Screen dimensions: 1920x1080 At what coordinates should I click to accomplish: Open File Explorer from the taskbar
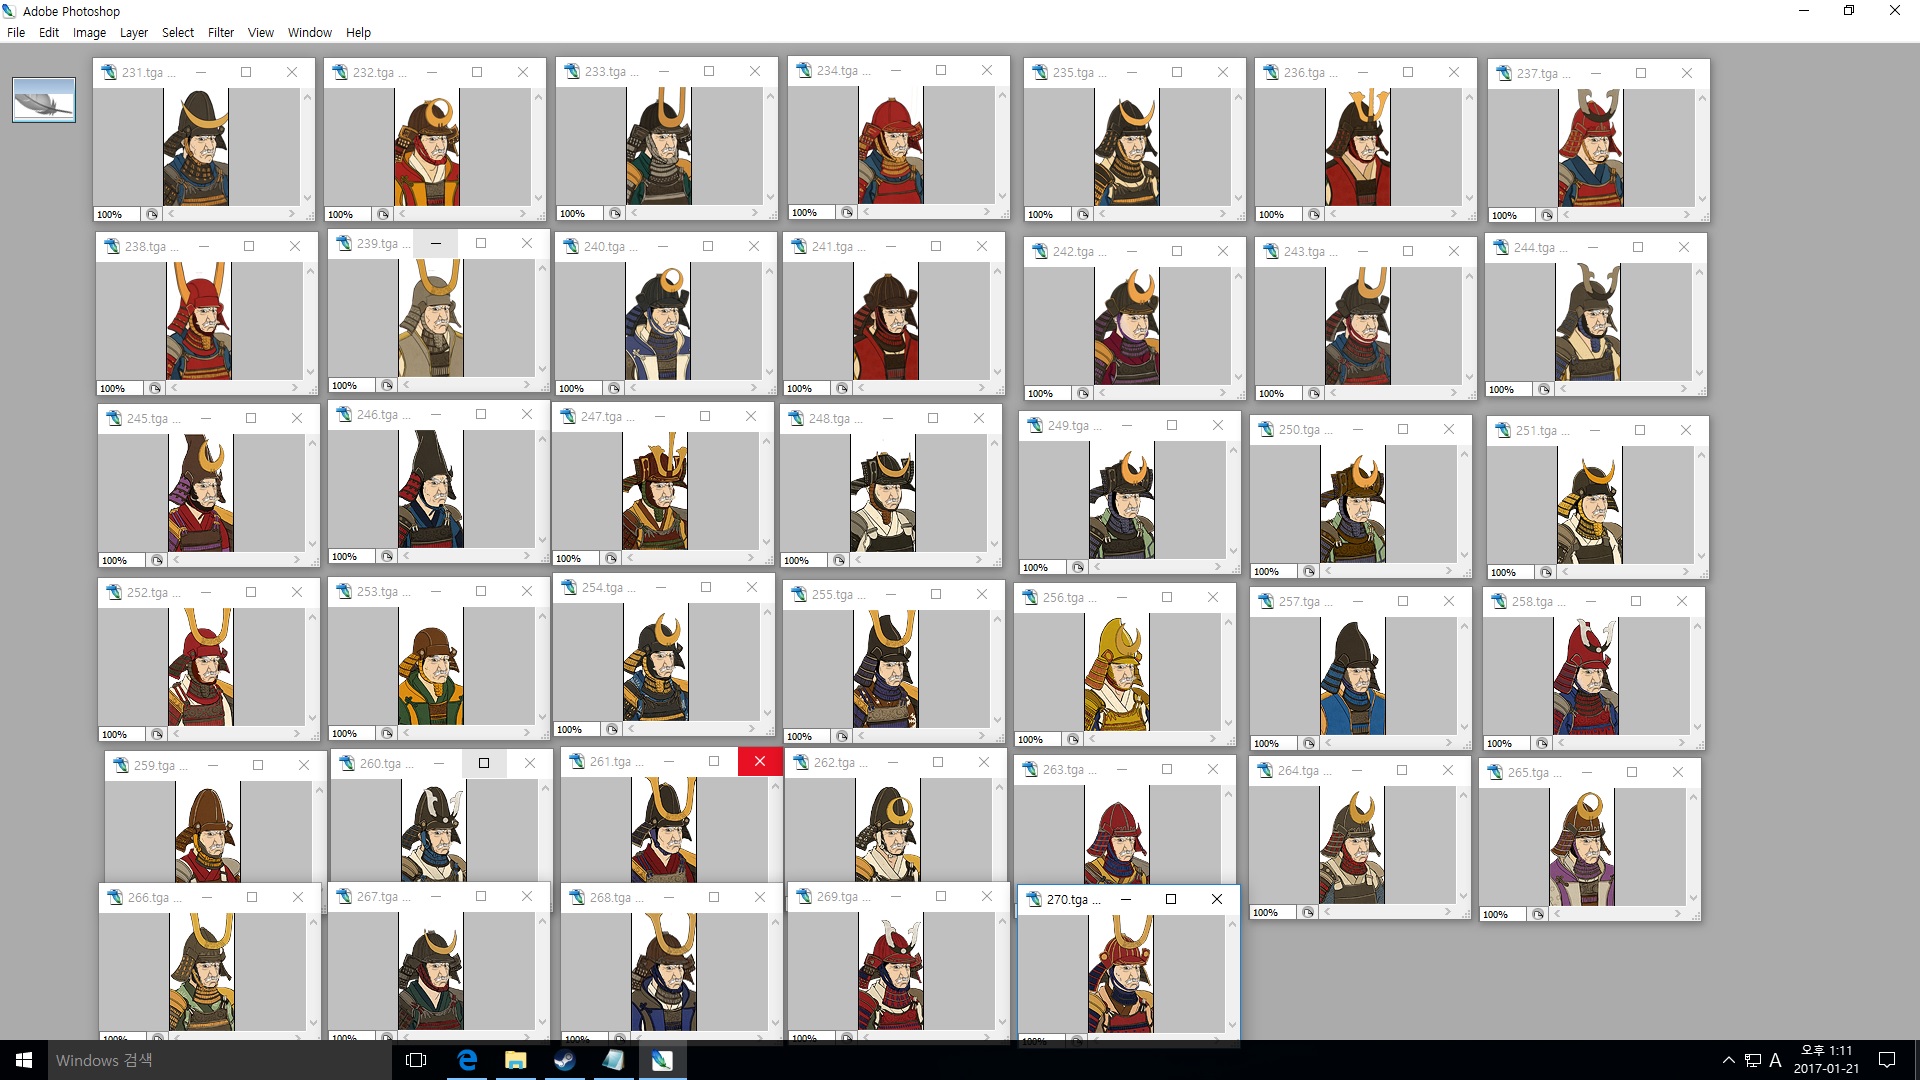click(516, 1060)
